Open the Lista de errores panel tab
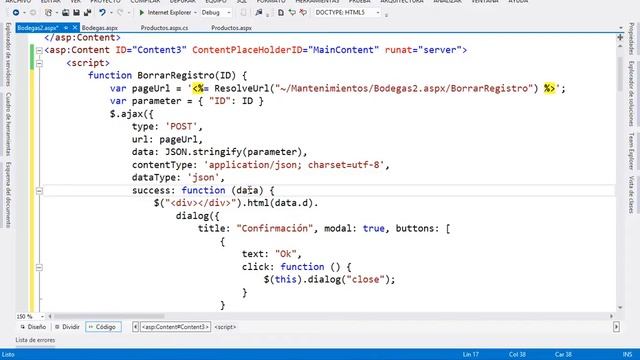The height and width of the screenshot is (360, 640). point(35,340)
